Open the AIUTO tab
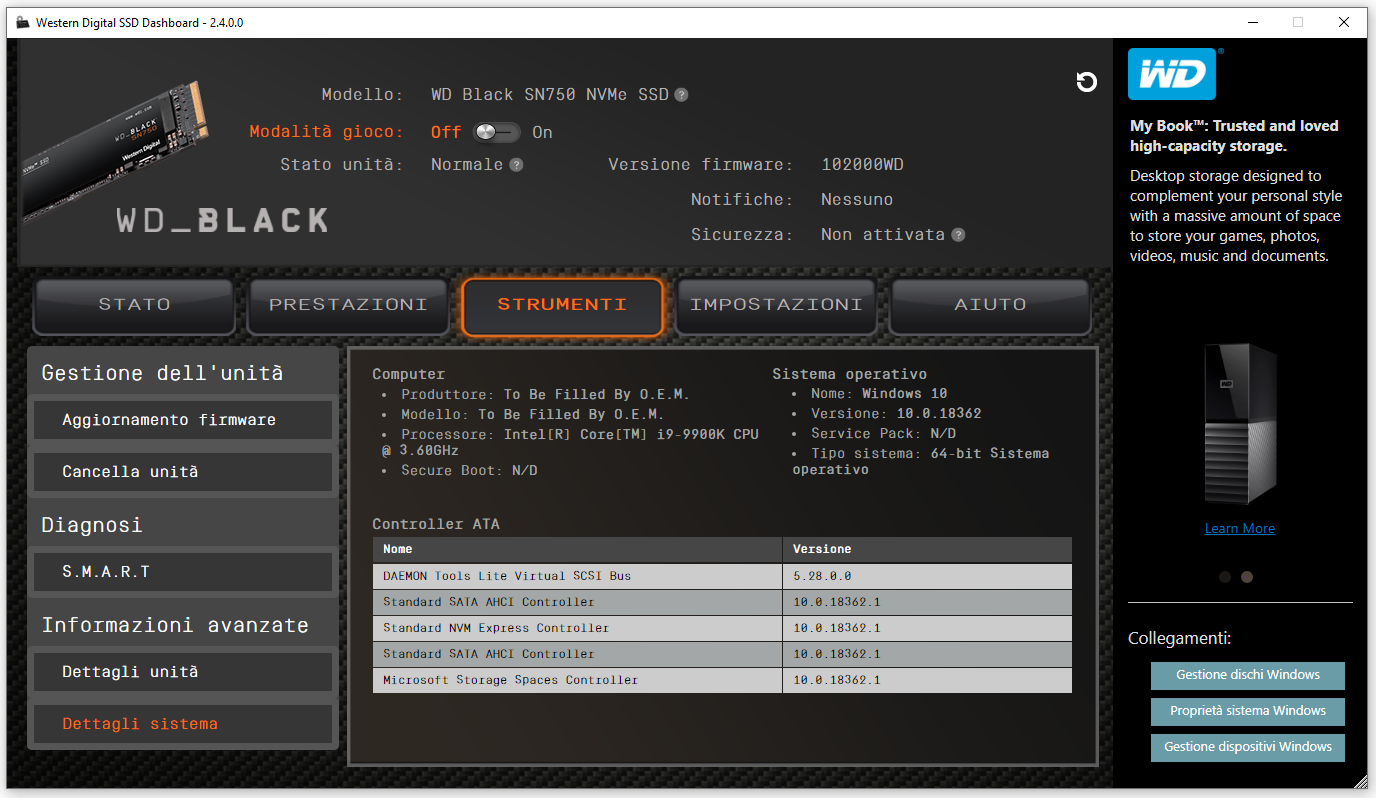This screenshot has height=798, width=1376. coord(990,305)
